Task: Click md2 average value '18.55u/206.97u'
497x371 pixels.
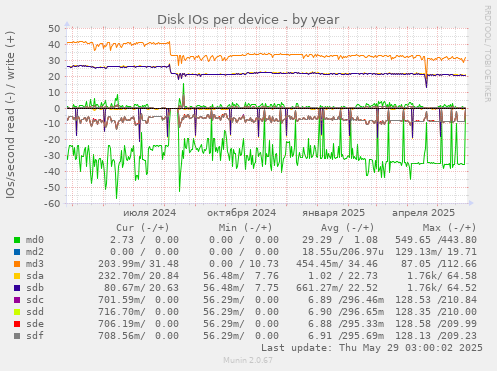Action: (343, 252)
